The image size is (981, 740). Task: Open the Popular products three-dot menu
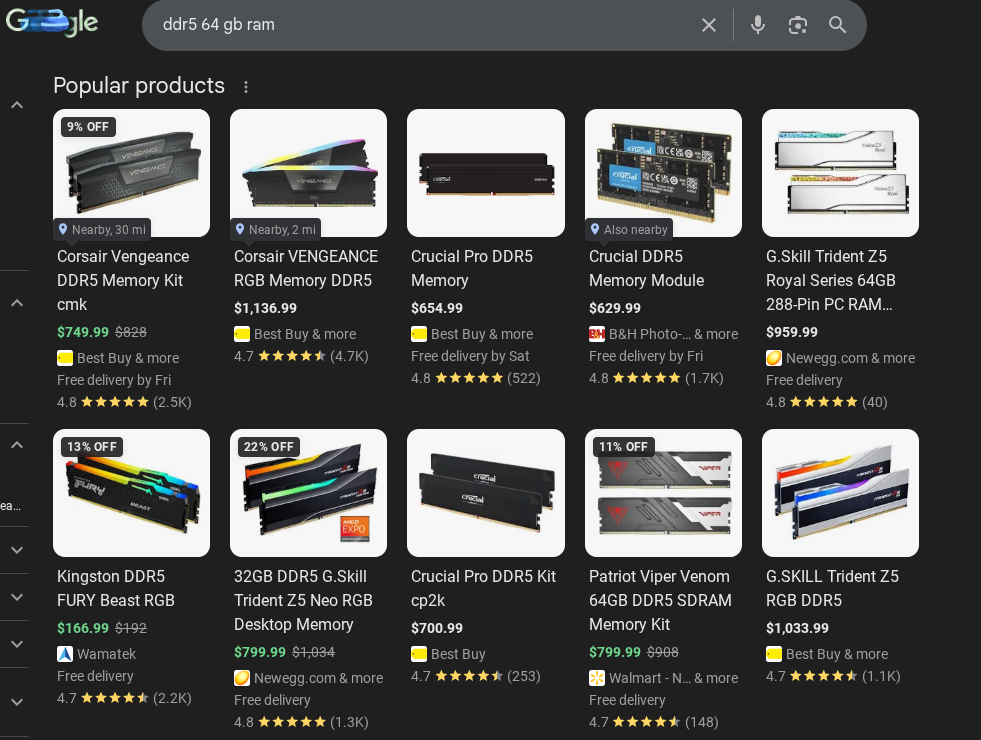pyautogui.click(x=246, y=87)
